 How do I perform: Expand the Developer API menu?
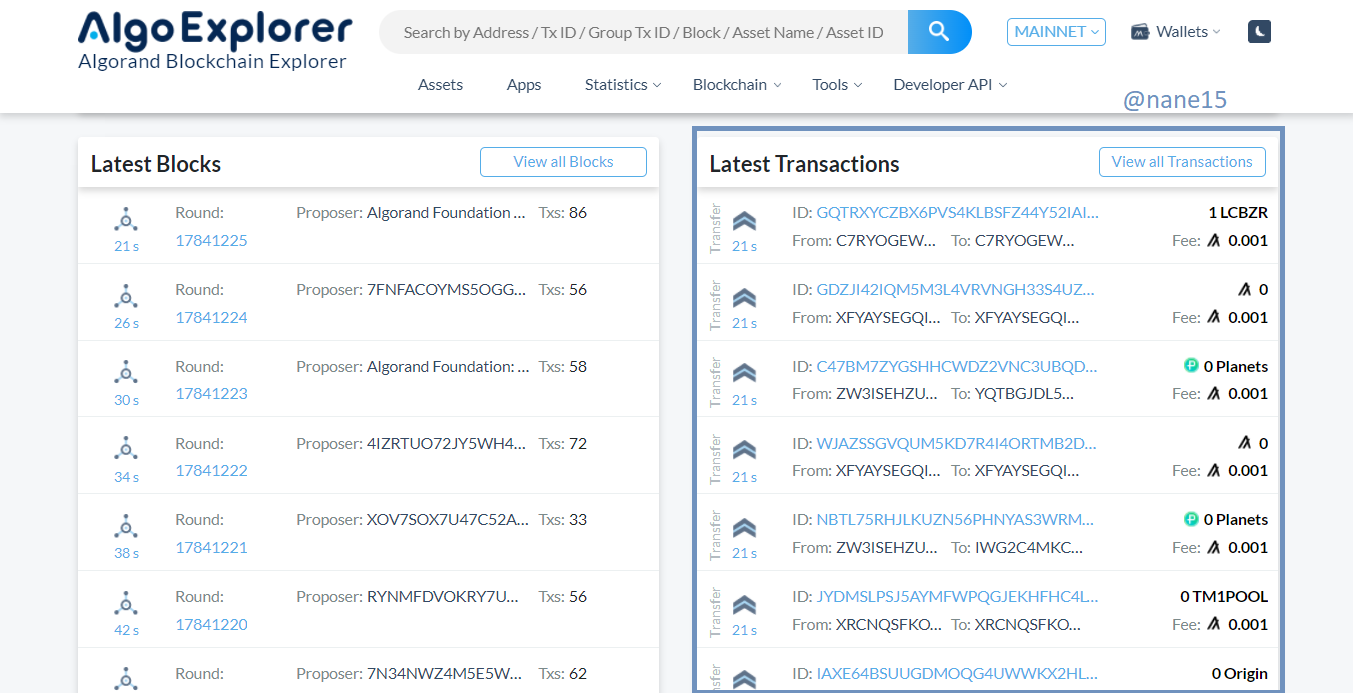(x=950, y=85)
